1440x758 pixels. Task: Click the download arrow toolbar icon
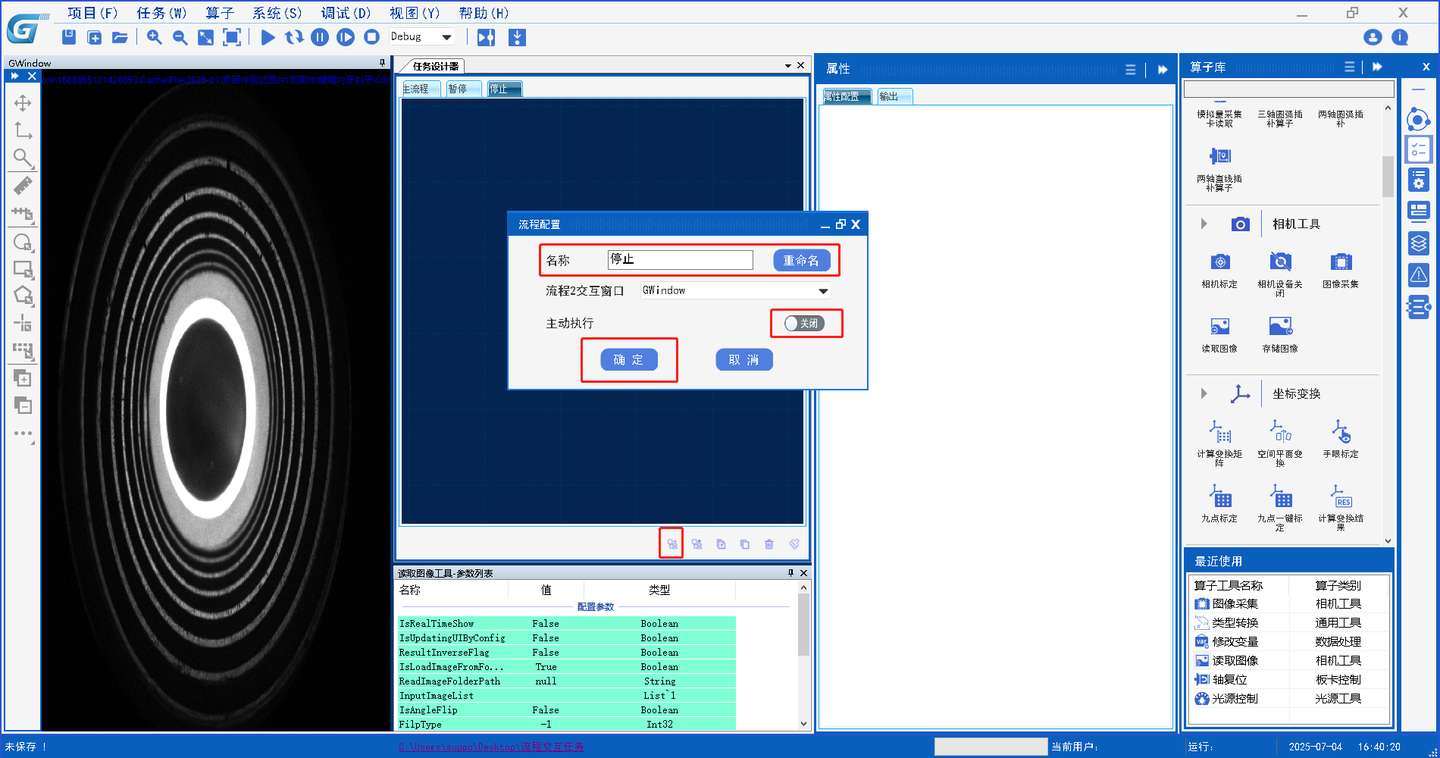point(517,37)
